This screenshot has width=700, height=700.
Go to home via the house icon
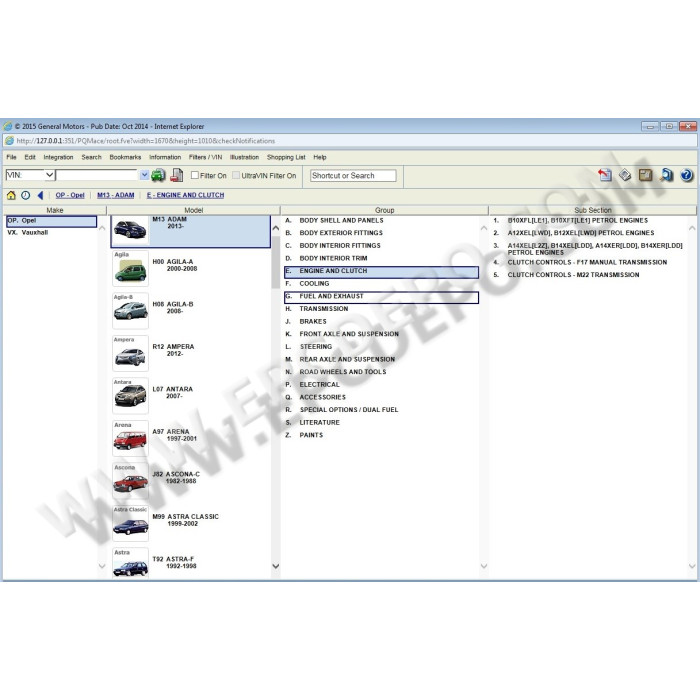pyautogui.click(x=11, y=195)
